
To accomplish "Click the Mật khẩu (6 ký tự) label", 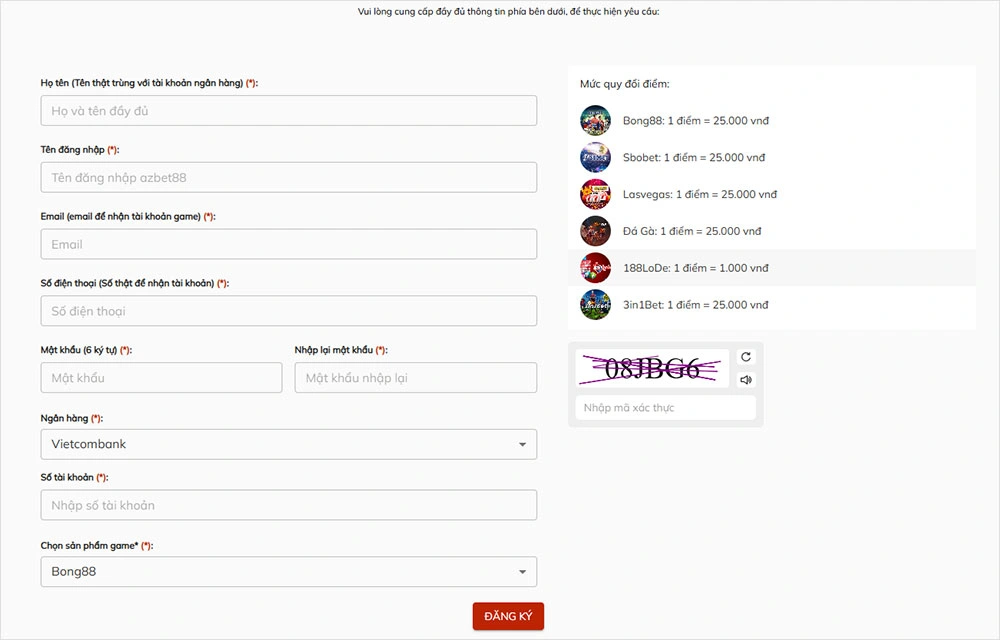I will tap(86, 350).
